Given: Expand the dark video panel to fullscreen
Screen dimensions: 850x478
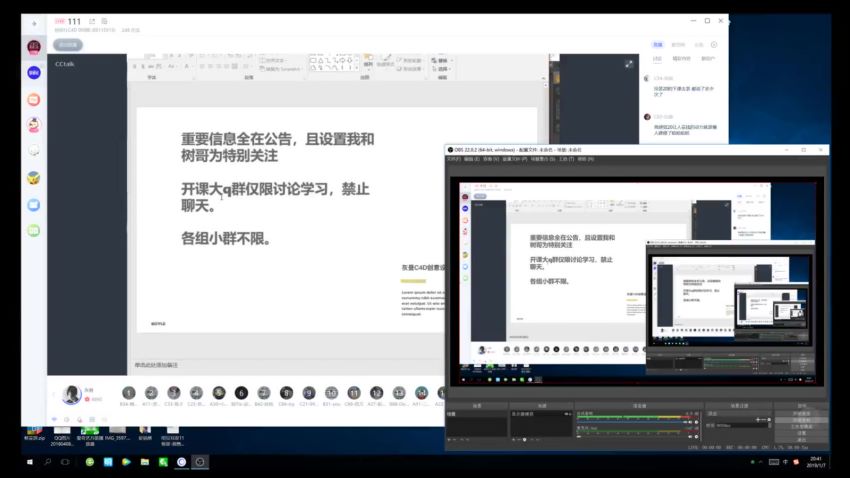Looking at the screenshot, I should click(629, 64).
